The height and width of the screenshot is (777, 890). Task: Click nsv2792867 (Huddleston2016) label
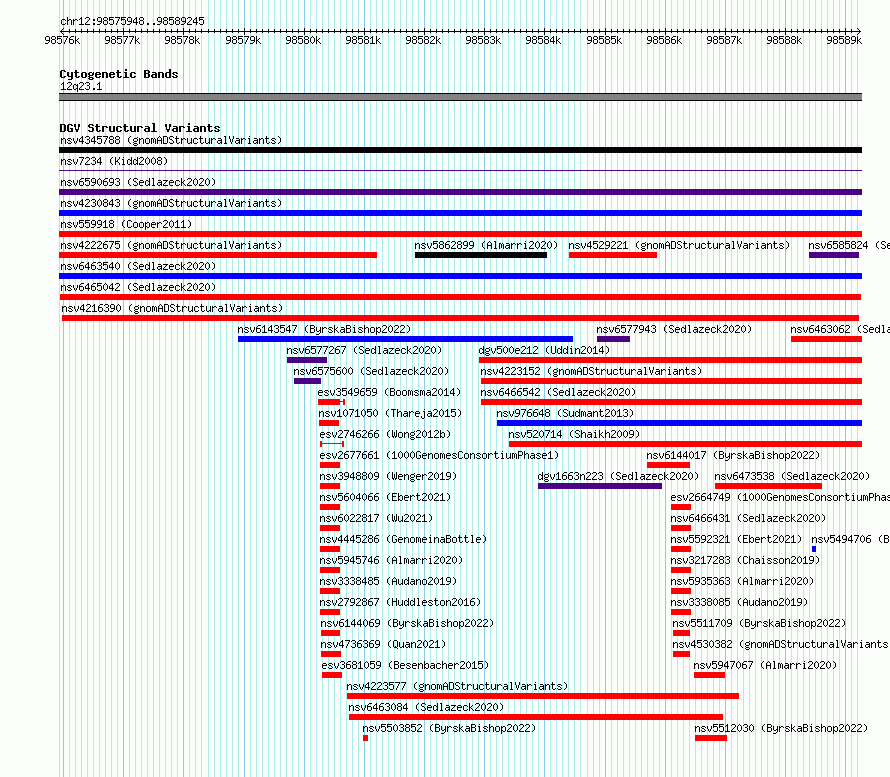(400, 602)
